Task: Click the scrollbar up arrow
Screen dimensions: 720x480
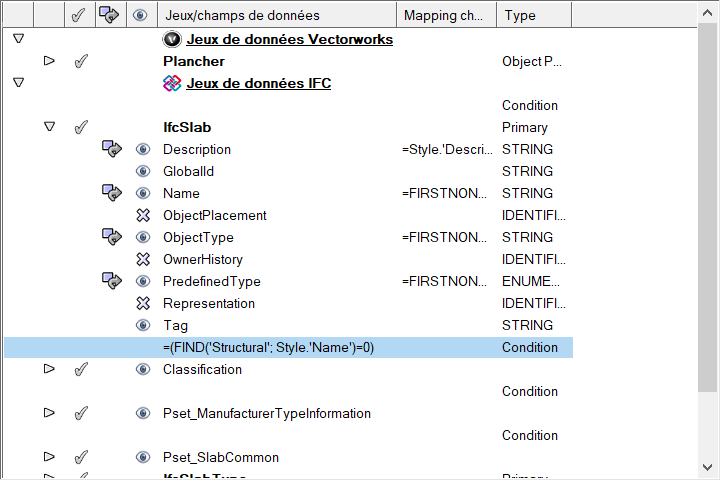Action: pos(708,13)
